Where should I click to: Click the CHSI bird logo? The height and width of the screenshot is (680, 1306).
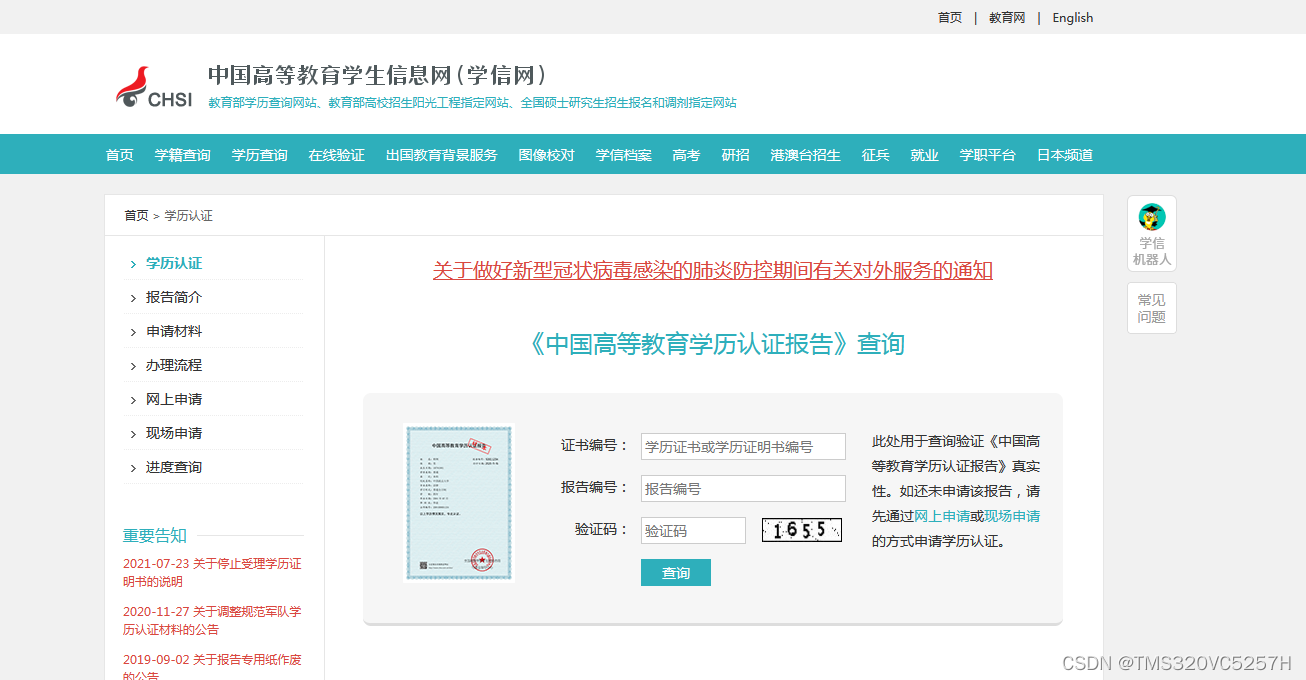point(153,87)
